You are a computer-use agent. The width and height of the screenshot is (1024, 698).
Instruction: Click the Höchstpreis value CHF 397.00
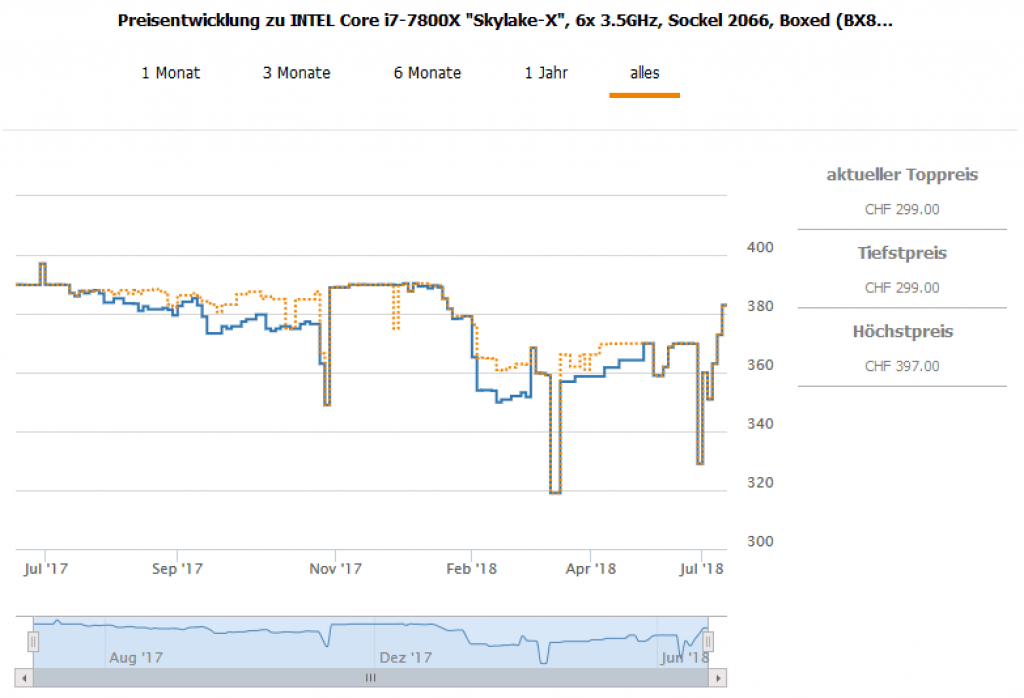[902, 366]
